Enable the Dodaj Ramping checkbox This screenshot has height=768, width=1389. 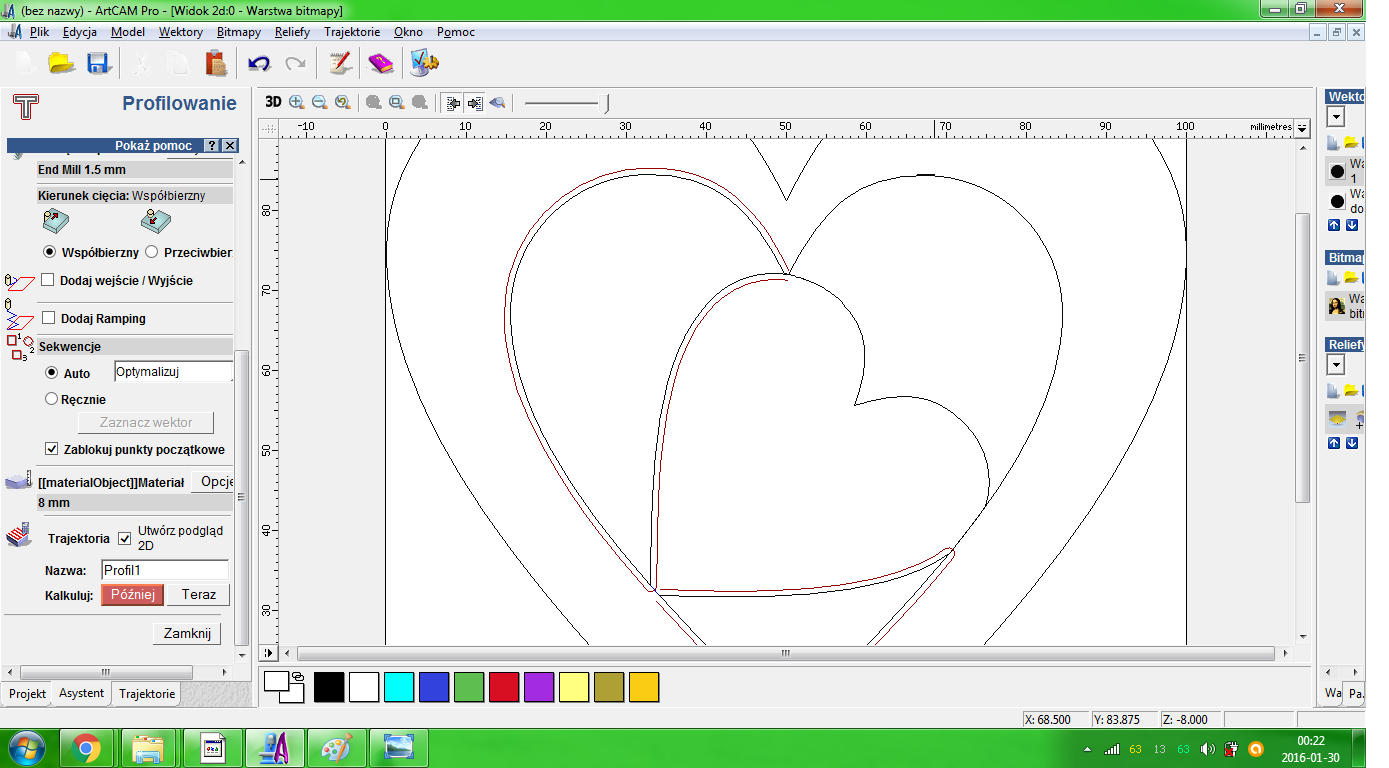(x=49, y=318)
